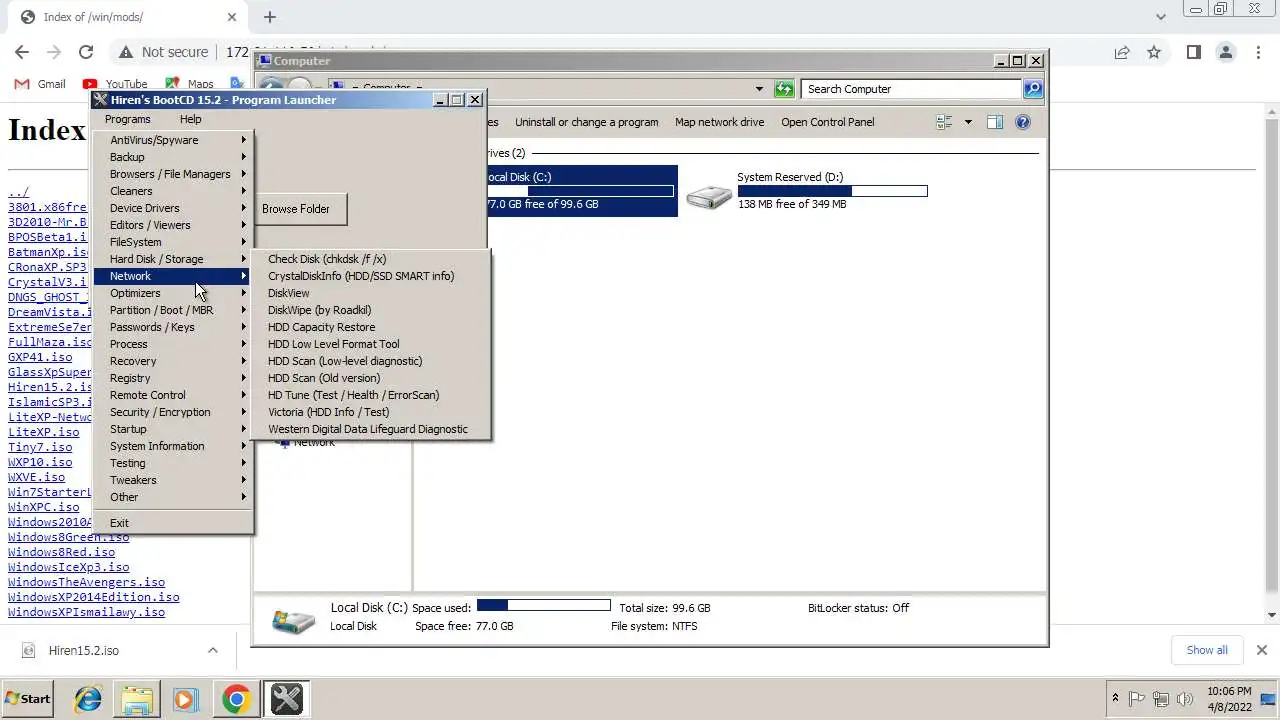Toggle the preview pane icon
The width and height of the screenshot is (1280, 720).
(x=994, y=122)
